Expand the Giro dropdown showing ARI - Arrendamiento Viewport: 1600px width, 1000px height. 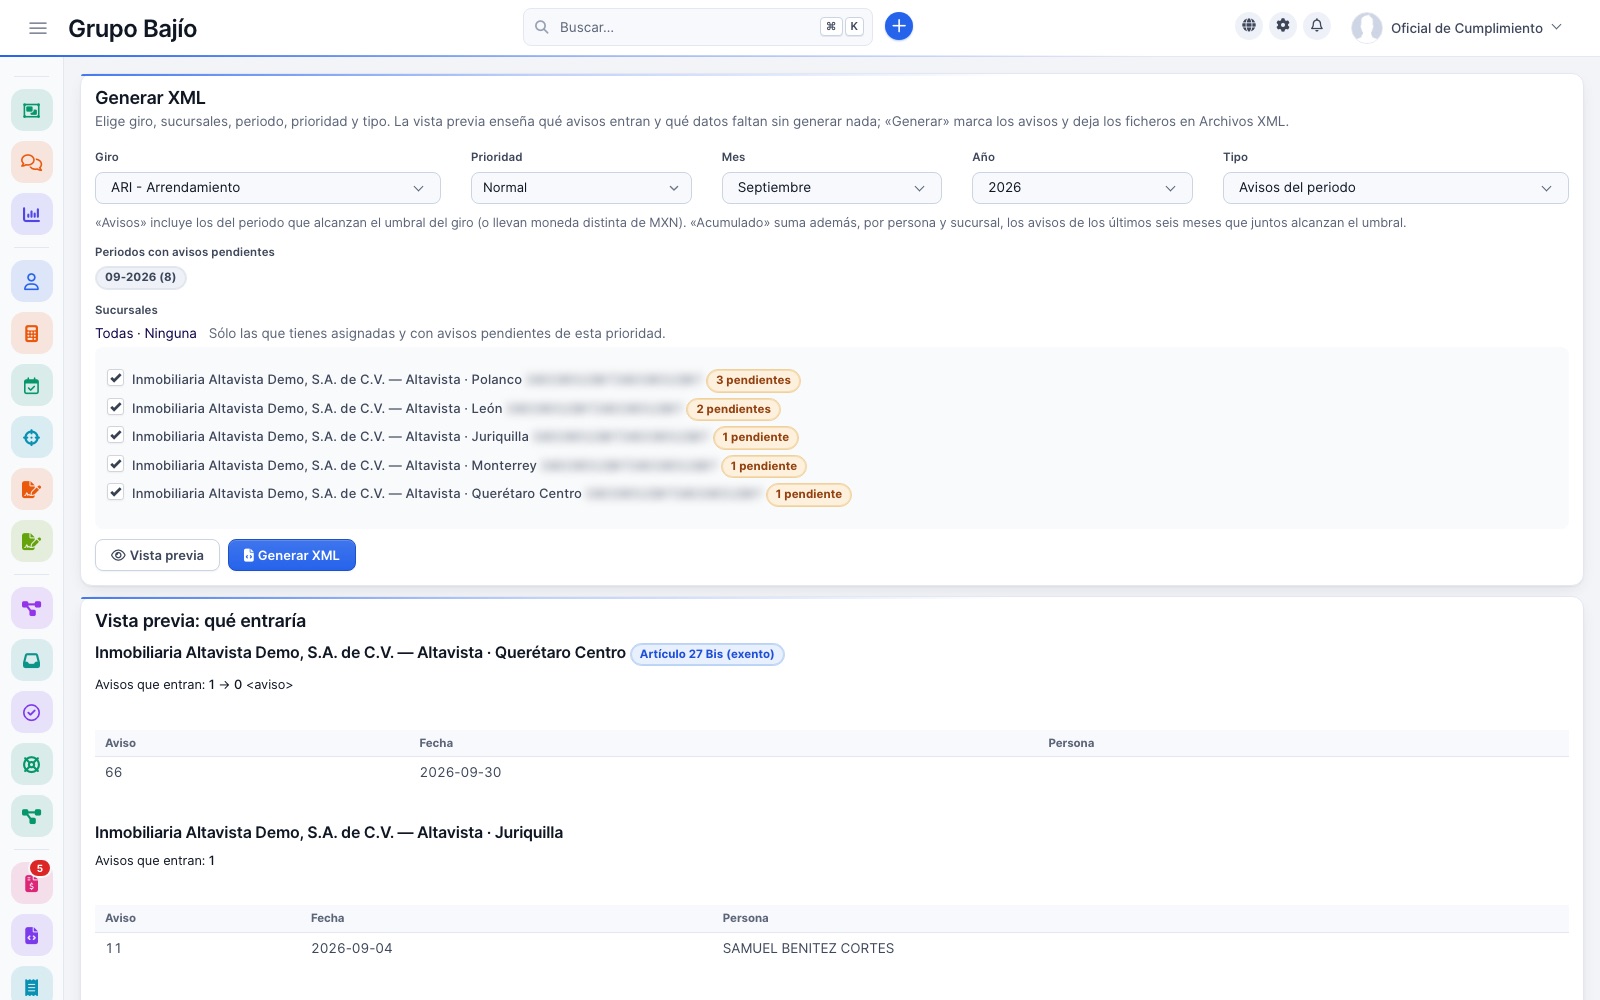tap(268, 188)
